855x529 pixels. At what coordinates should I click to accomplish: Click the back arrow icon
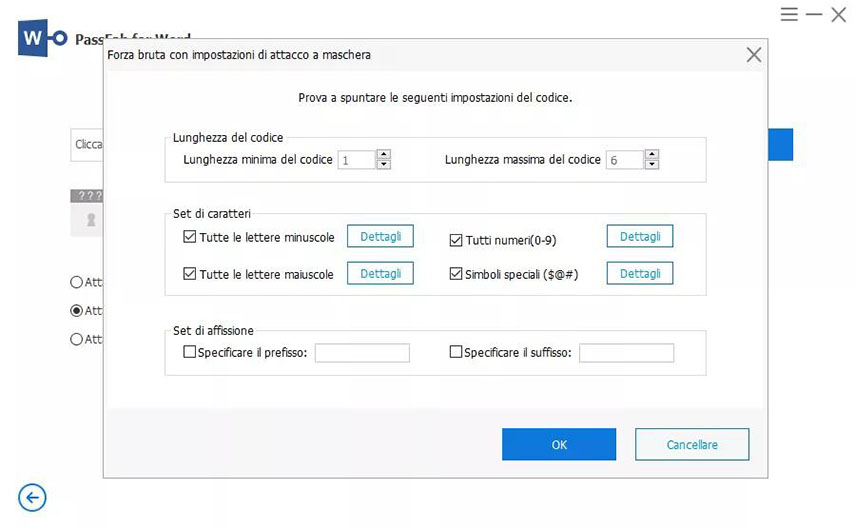point(32,497)
